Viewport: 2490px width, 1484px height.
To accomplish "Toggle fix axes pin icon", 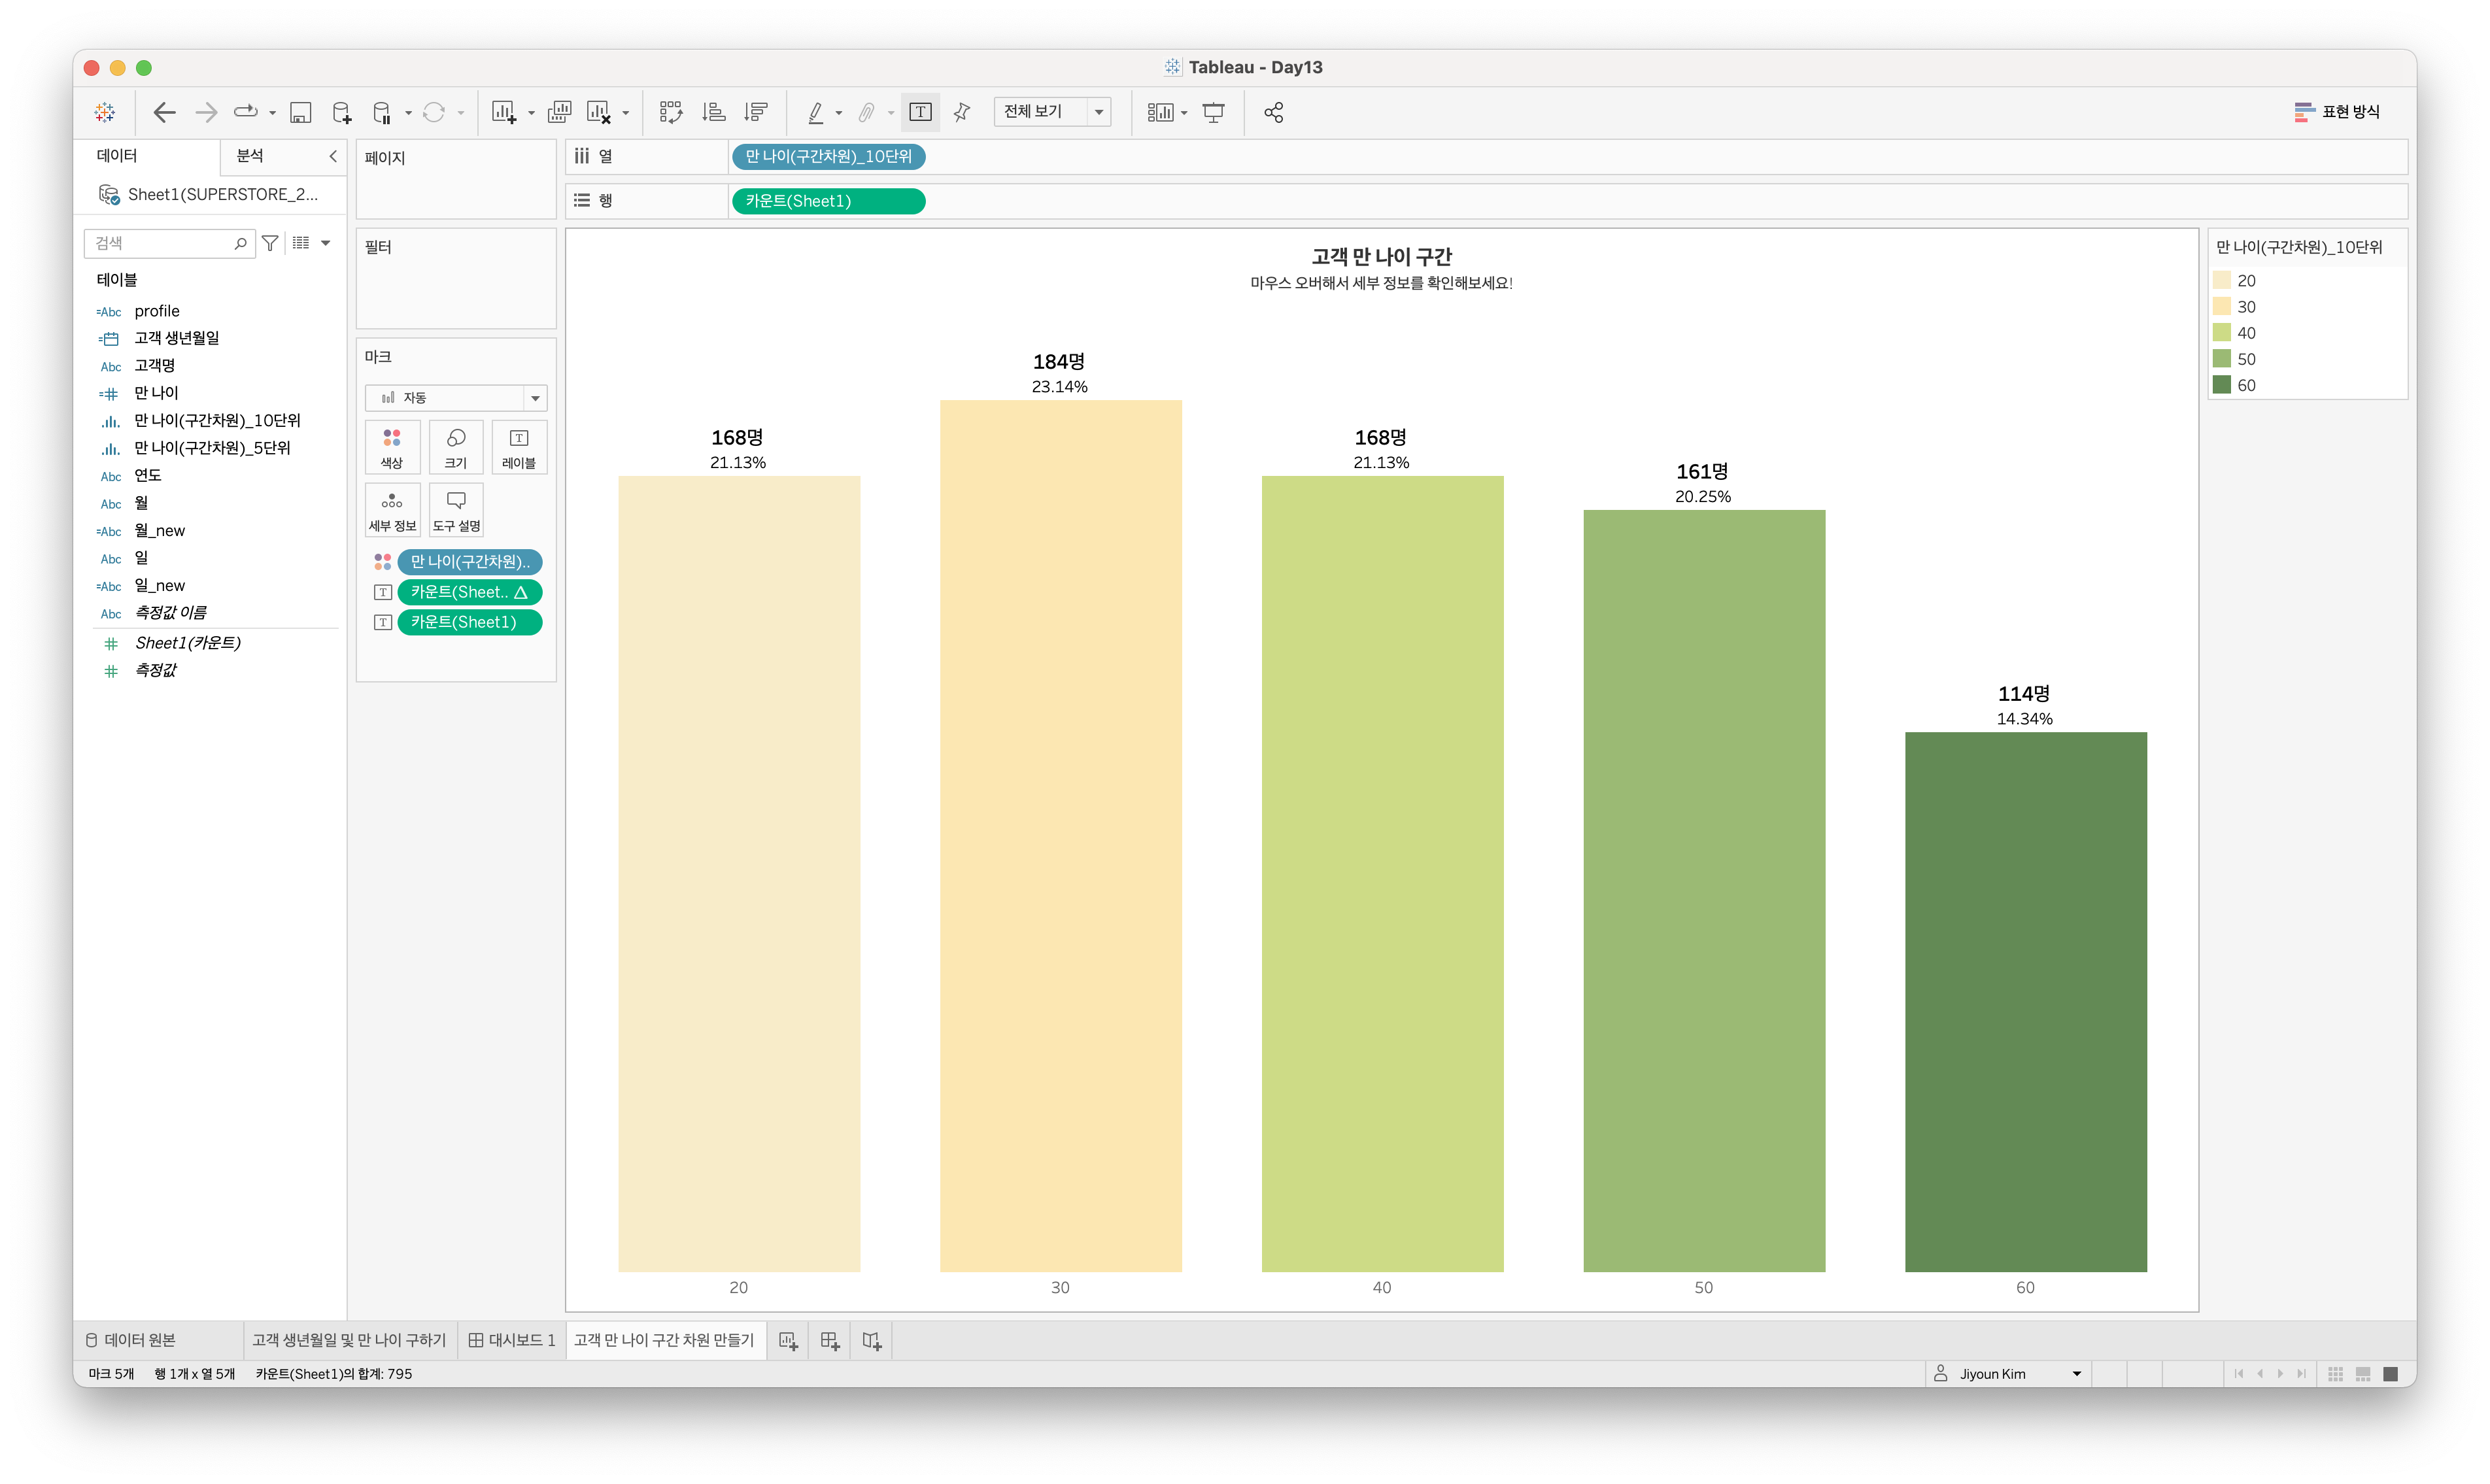I will (962, 112).
